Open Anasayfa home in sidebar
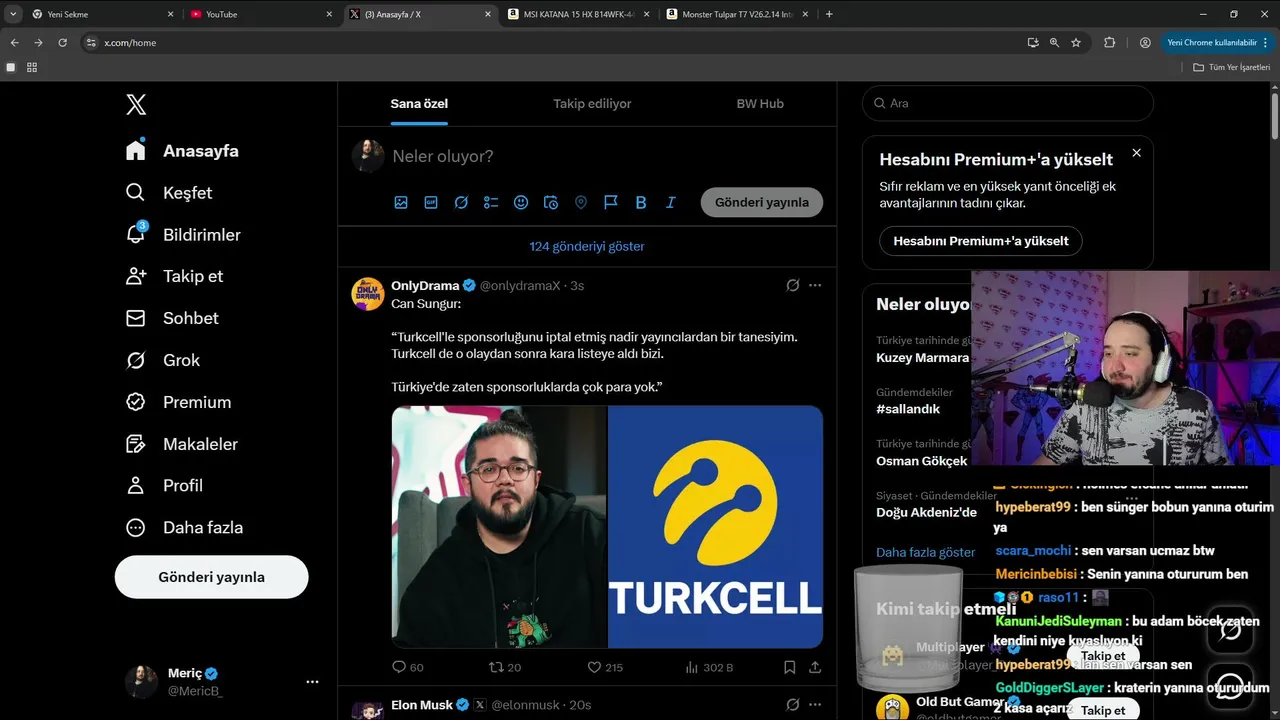Screen dimensions: 1280x720 point(182,151)
